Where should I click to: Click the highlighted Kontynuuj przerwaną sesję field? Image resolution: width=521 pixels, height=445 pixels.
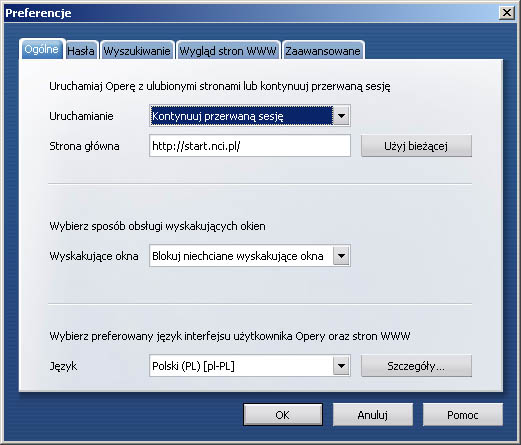(241, 116)
